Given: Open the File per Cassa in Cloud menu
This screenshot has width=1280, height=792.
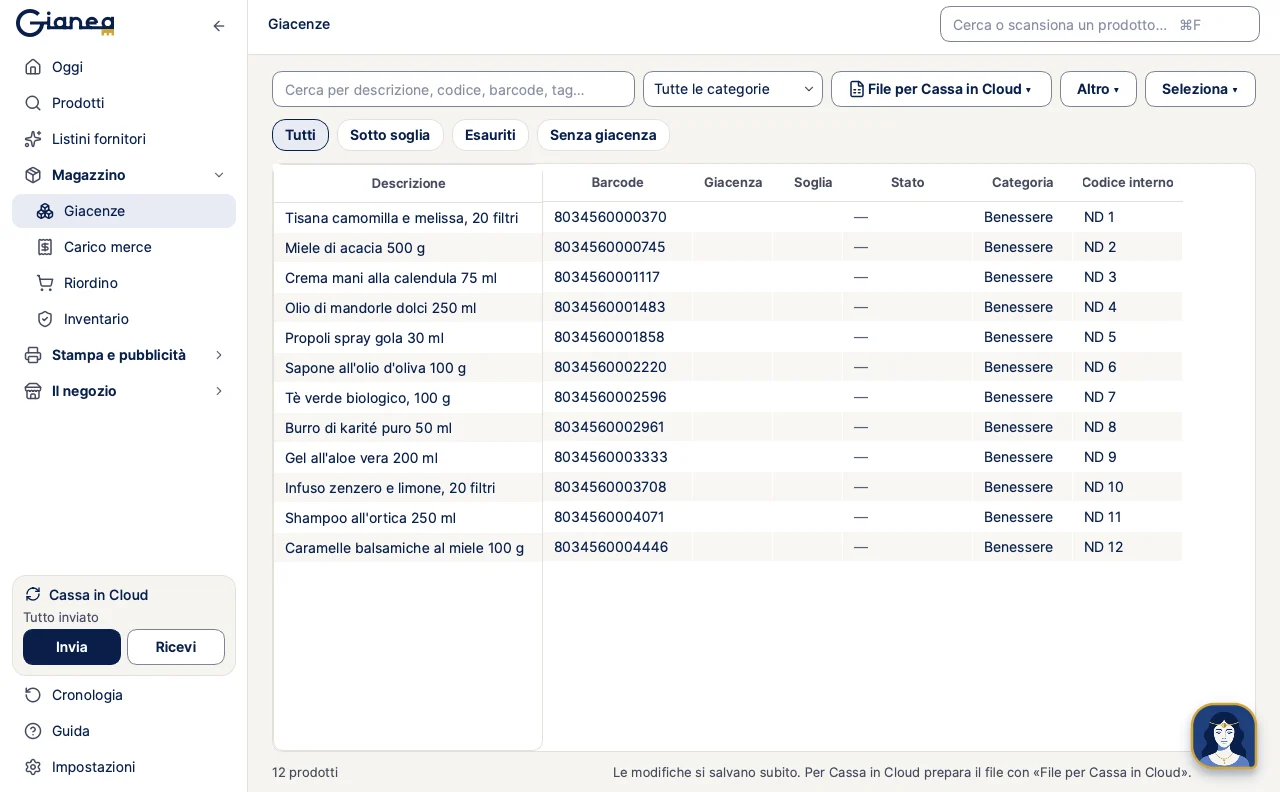Looking at the screenshot, I should (x=941, y=89).
